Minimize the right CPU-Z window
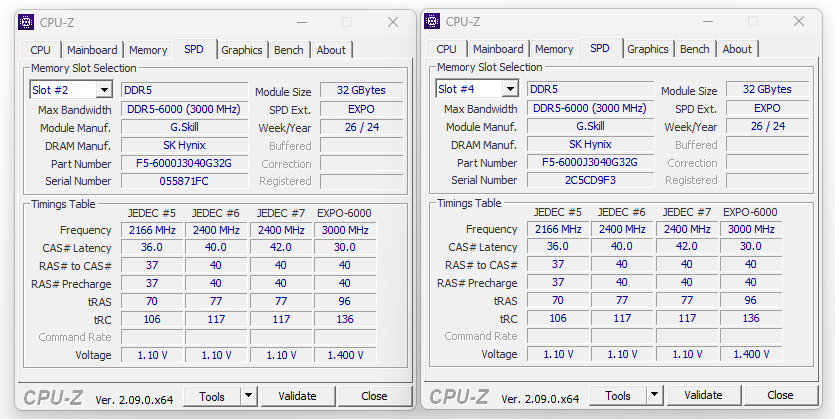The image size is (835, 419). [x=708, y=21]
